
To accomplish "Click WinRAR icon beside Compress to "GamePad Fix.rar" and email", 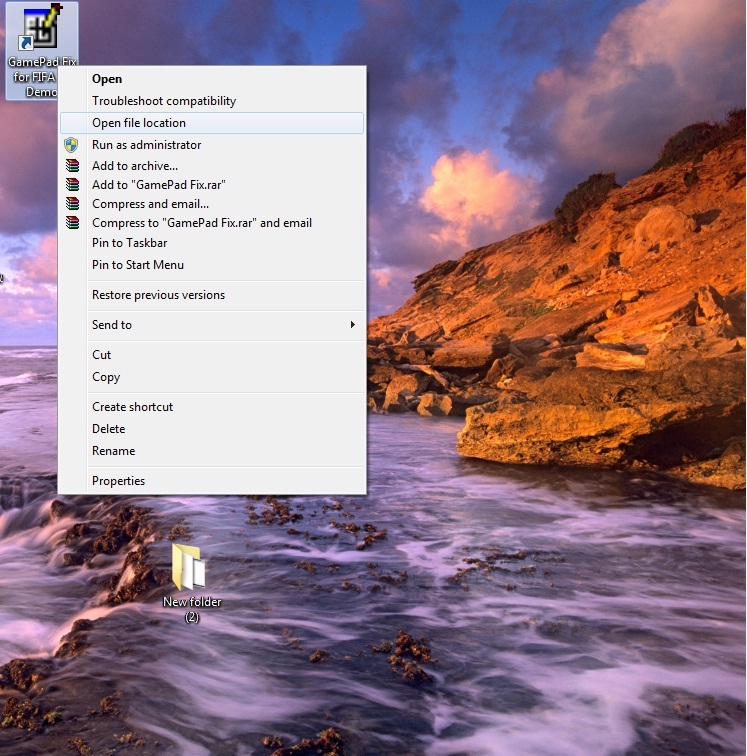I will click(x=72, y=223).
